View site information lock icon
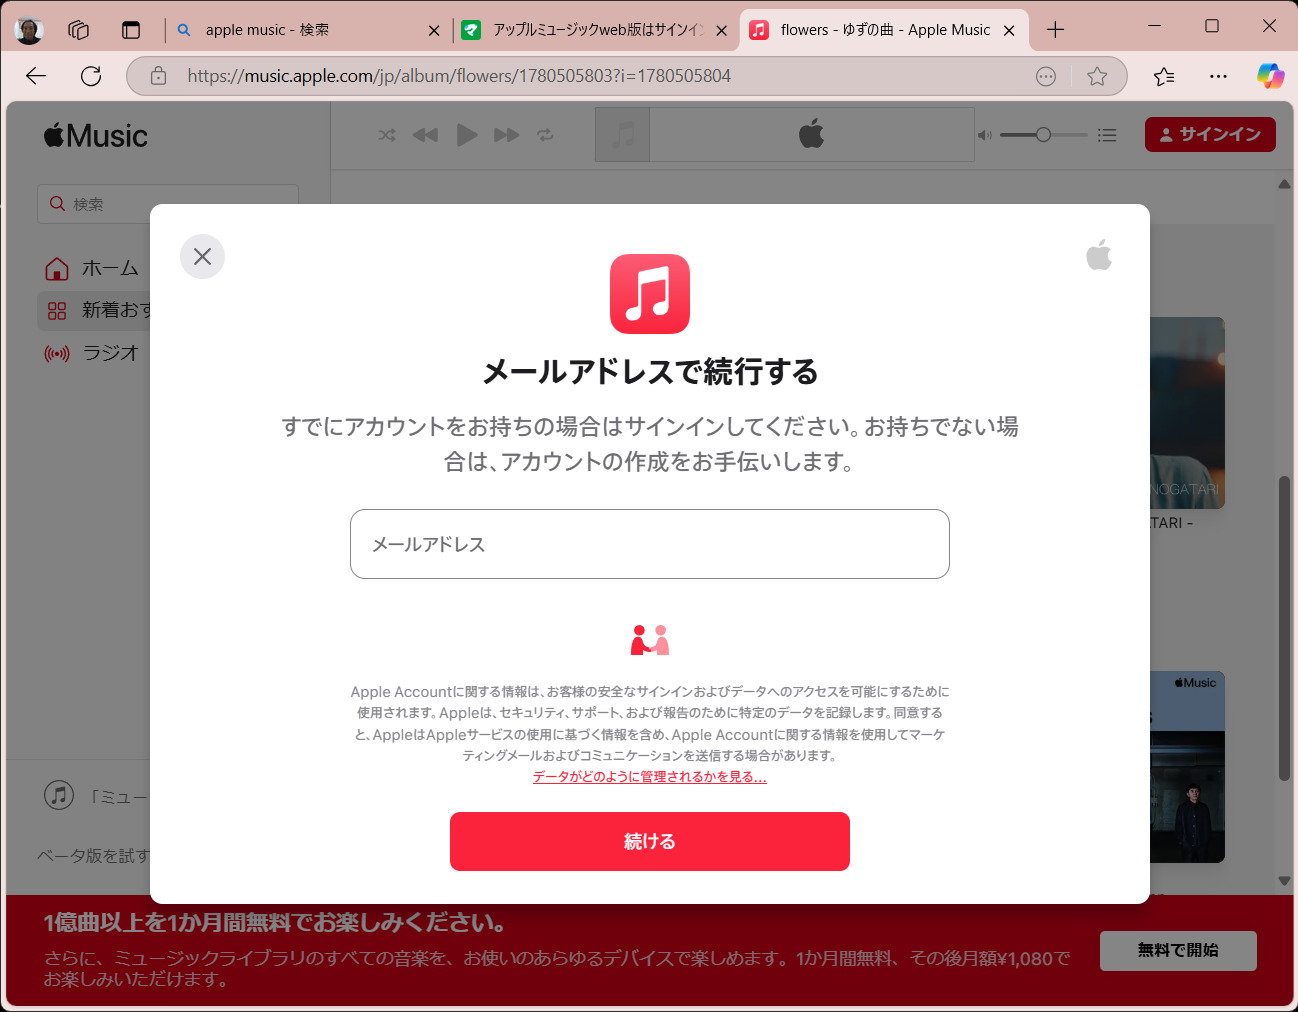 click(x=158, y=76)
